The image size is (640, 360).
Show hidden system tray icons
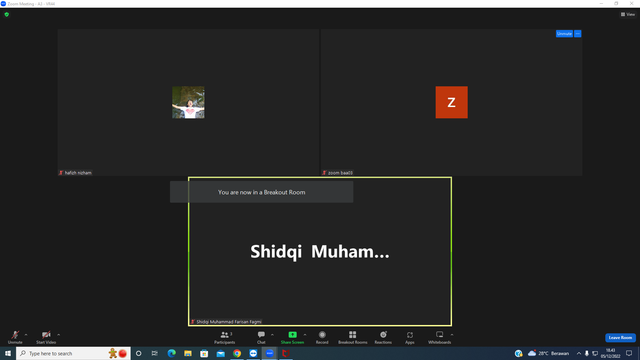(578, 353)
